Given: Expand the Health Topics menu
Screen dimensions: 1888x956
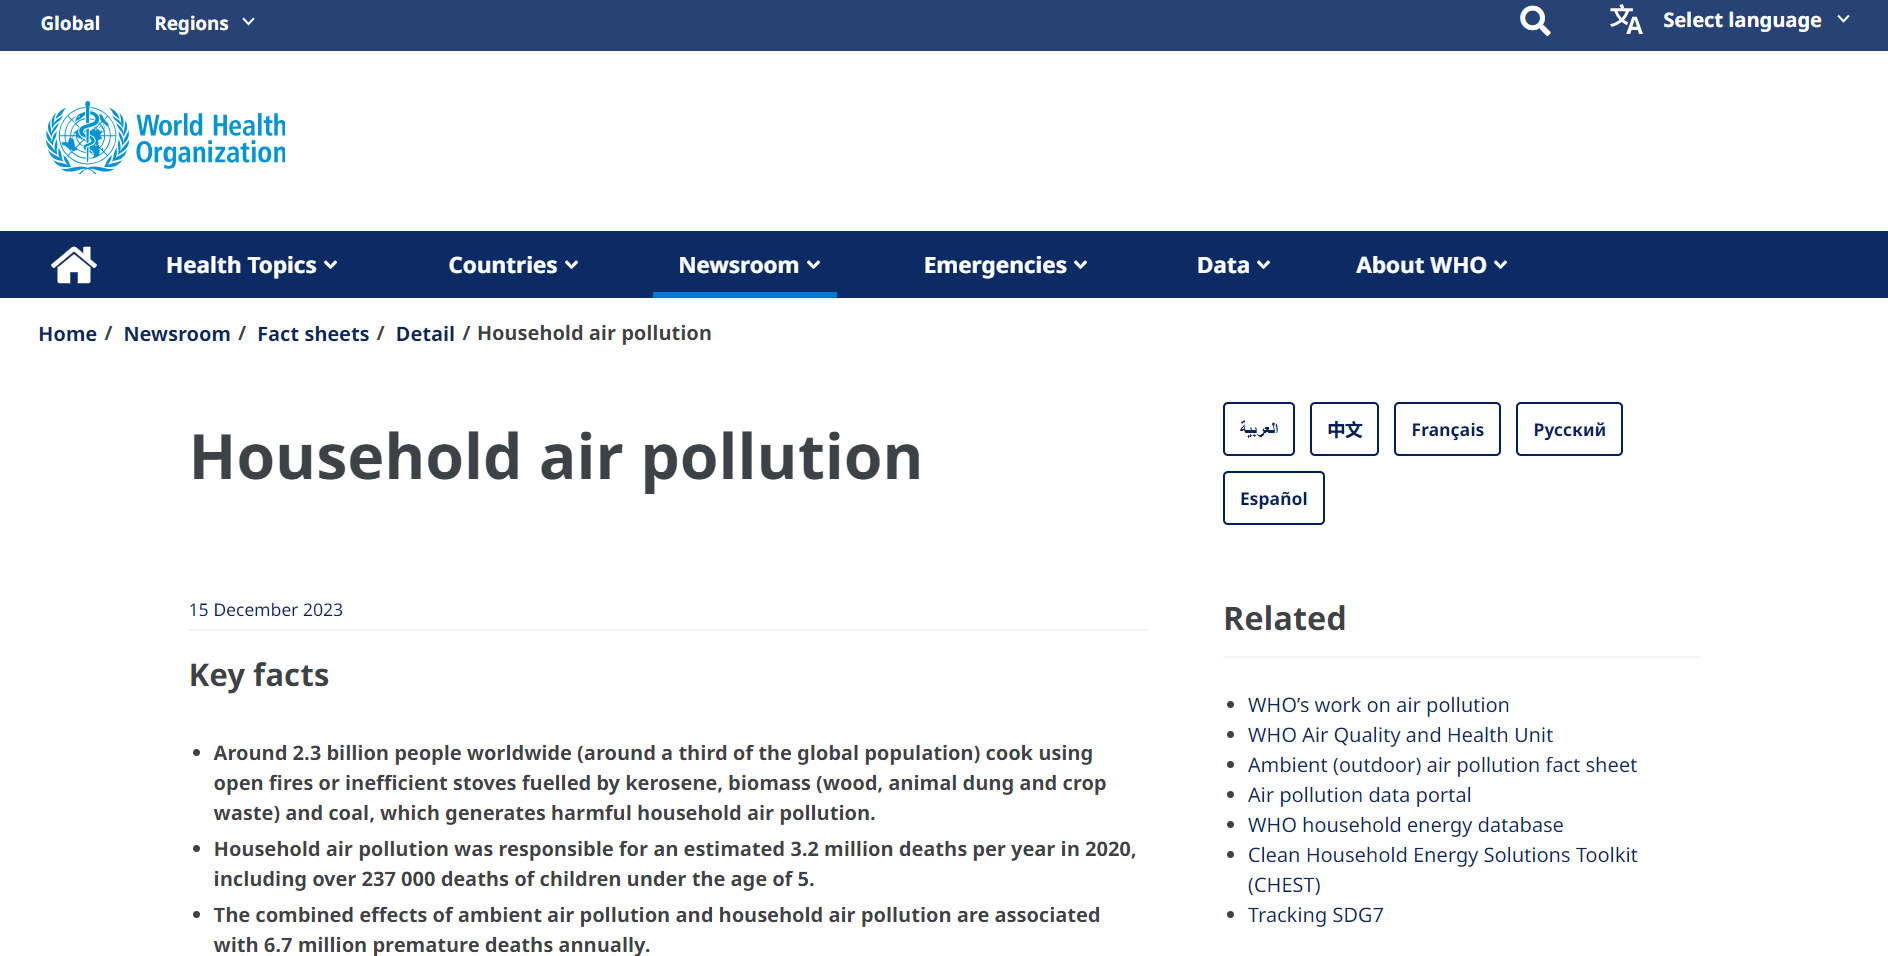Looking at the screenshot, I should (251, 265).
